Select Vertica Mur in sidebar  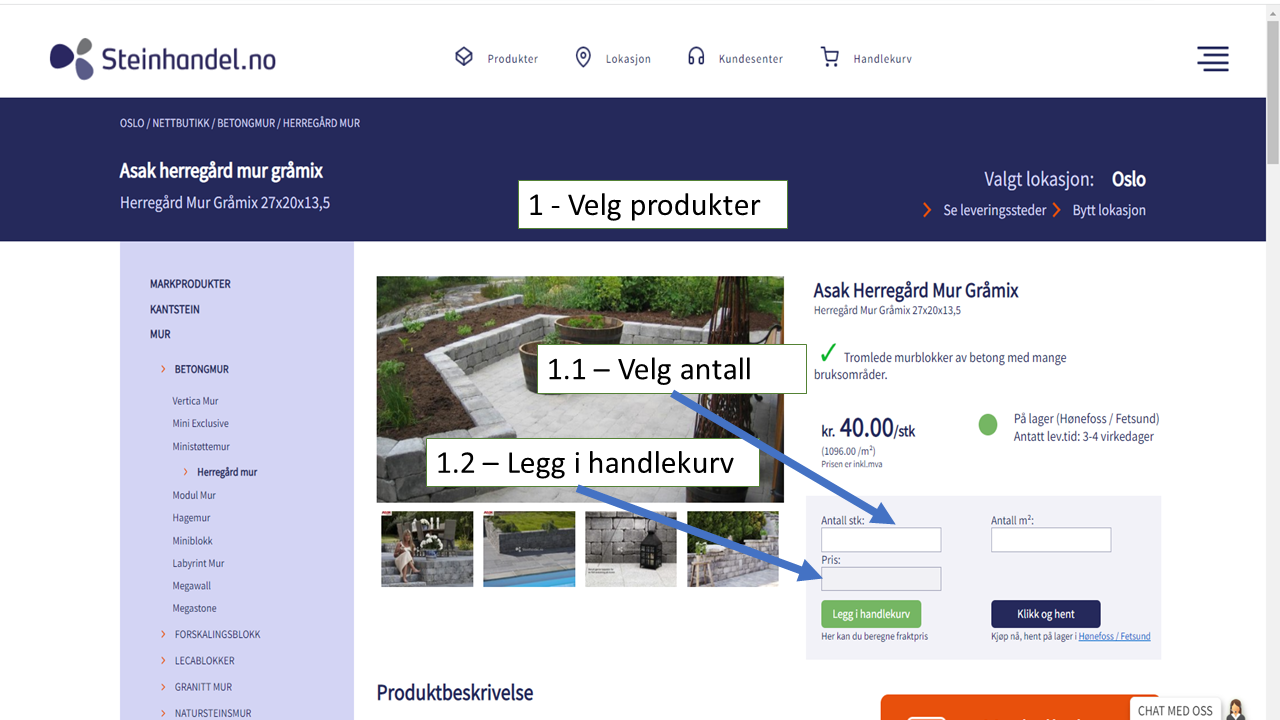click(195, 401)
